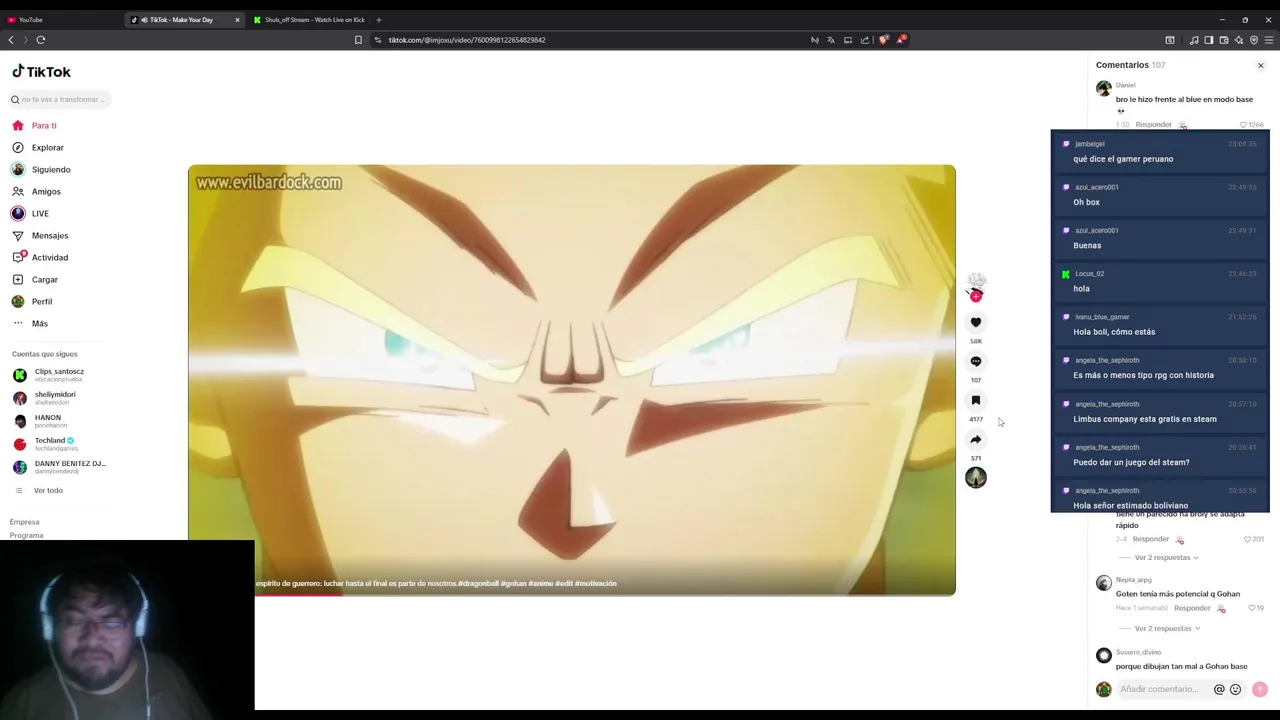Viewport: 1280px width, 720px height.
Task: Open Daniel's commenter avatar
Action: (1103, 89)
